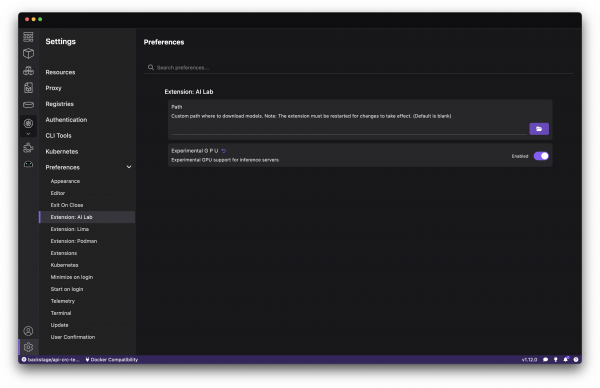
Task: Open the Dashboard from the sidebar
Action: [28, 37]
